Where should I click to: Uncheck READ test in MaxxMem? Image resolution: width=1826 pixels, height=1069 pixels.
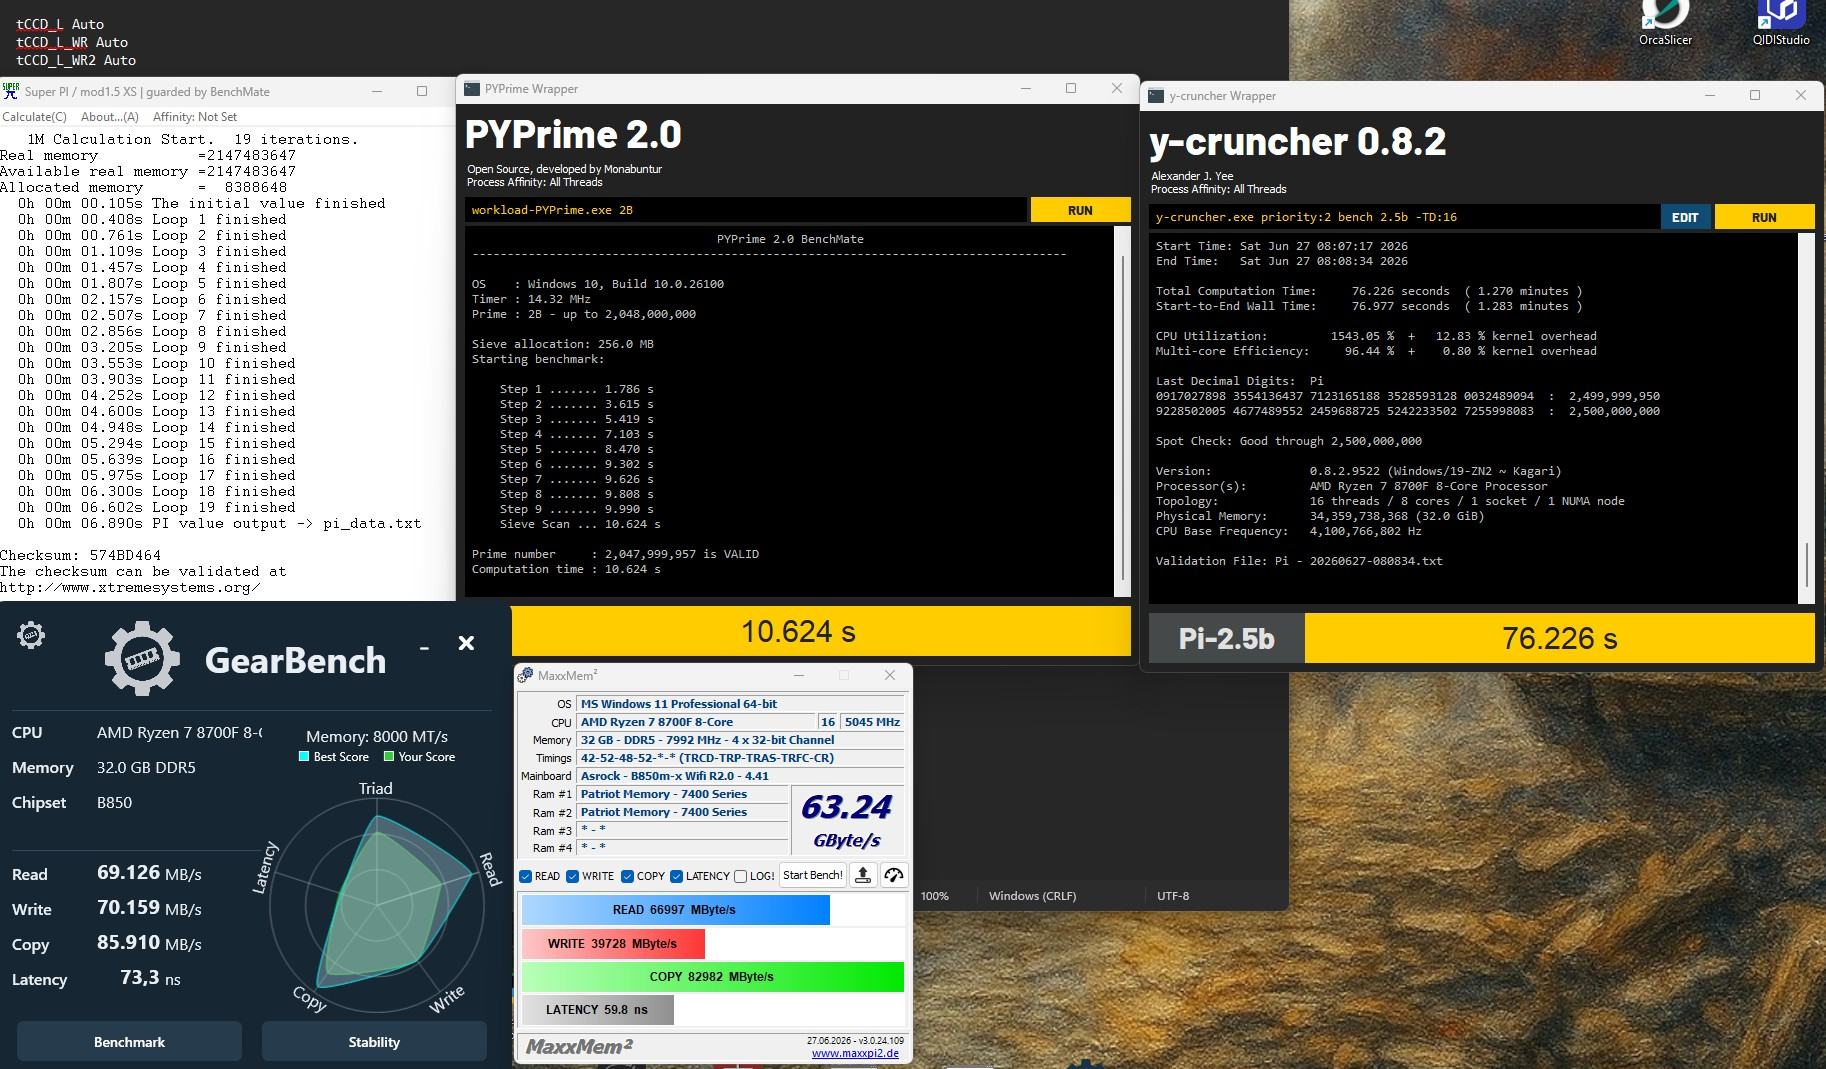pyautogui.click(x=526, y=876)
